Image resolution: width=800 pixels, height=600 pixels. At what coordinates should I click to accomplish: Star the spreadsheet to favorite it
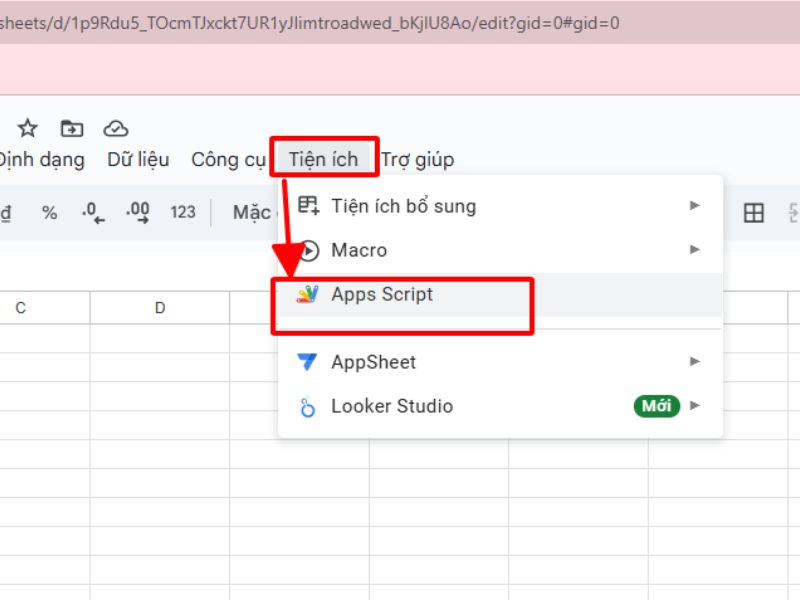27,128
